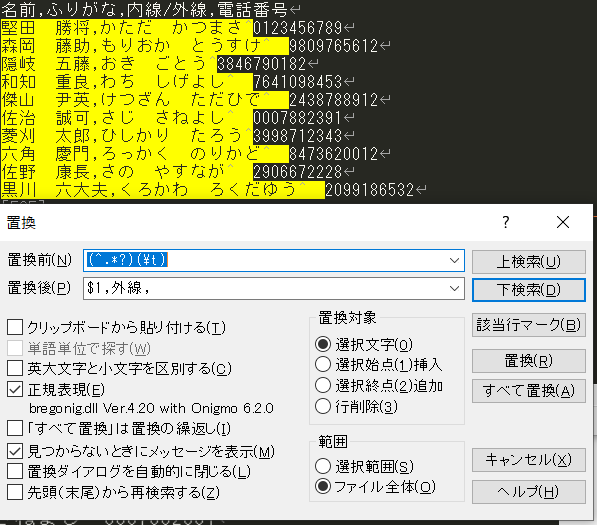Screen dimensions: 597x525
Task: Toggle 英大文字と小文字を区別する(C) checkbox
Action: [x=15, y=368]
